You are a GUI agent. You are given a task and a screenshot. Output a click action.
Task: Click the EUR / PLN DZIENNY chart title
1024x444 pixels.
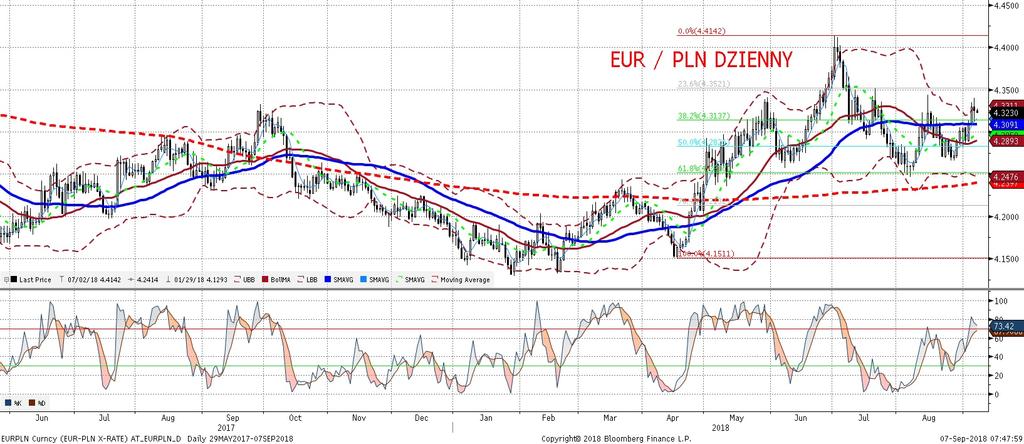701,60
